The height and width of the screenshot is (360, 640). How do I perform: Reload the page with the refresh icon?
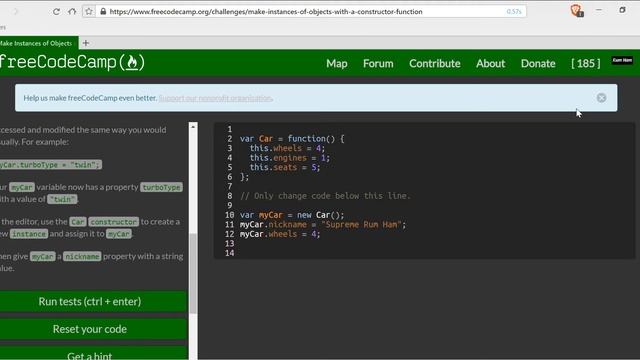click(x=56, y=11)
